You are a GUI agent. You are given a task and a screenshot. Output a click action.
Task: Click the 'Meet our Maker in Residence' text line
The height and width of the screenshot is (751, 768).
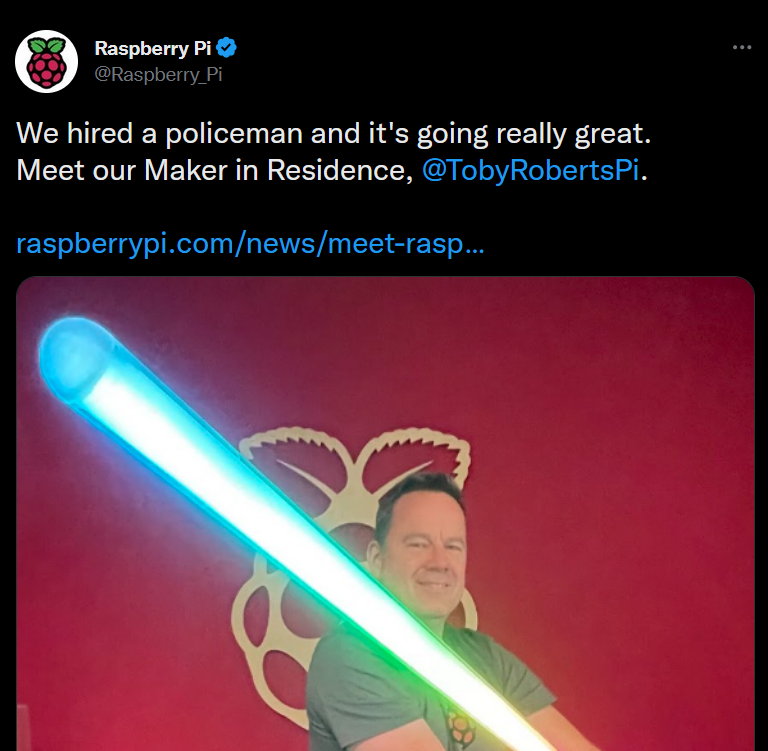tap(215, 170)
